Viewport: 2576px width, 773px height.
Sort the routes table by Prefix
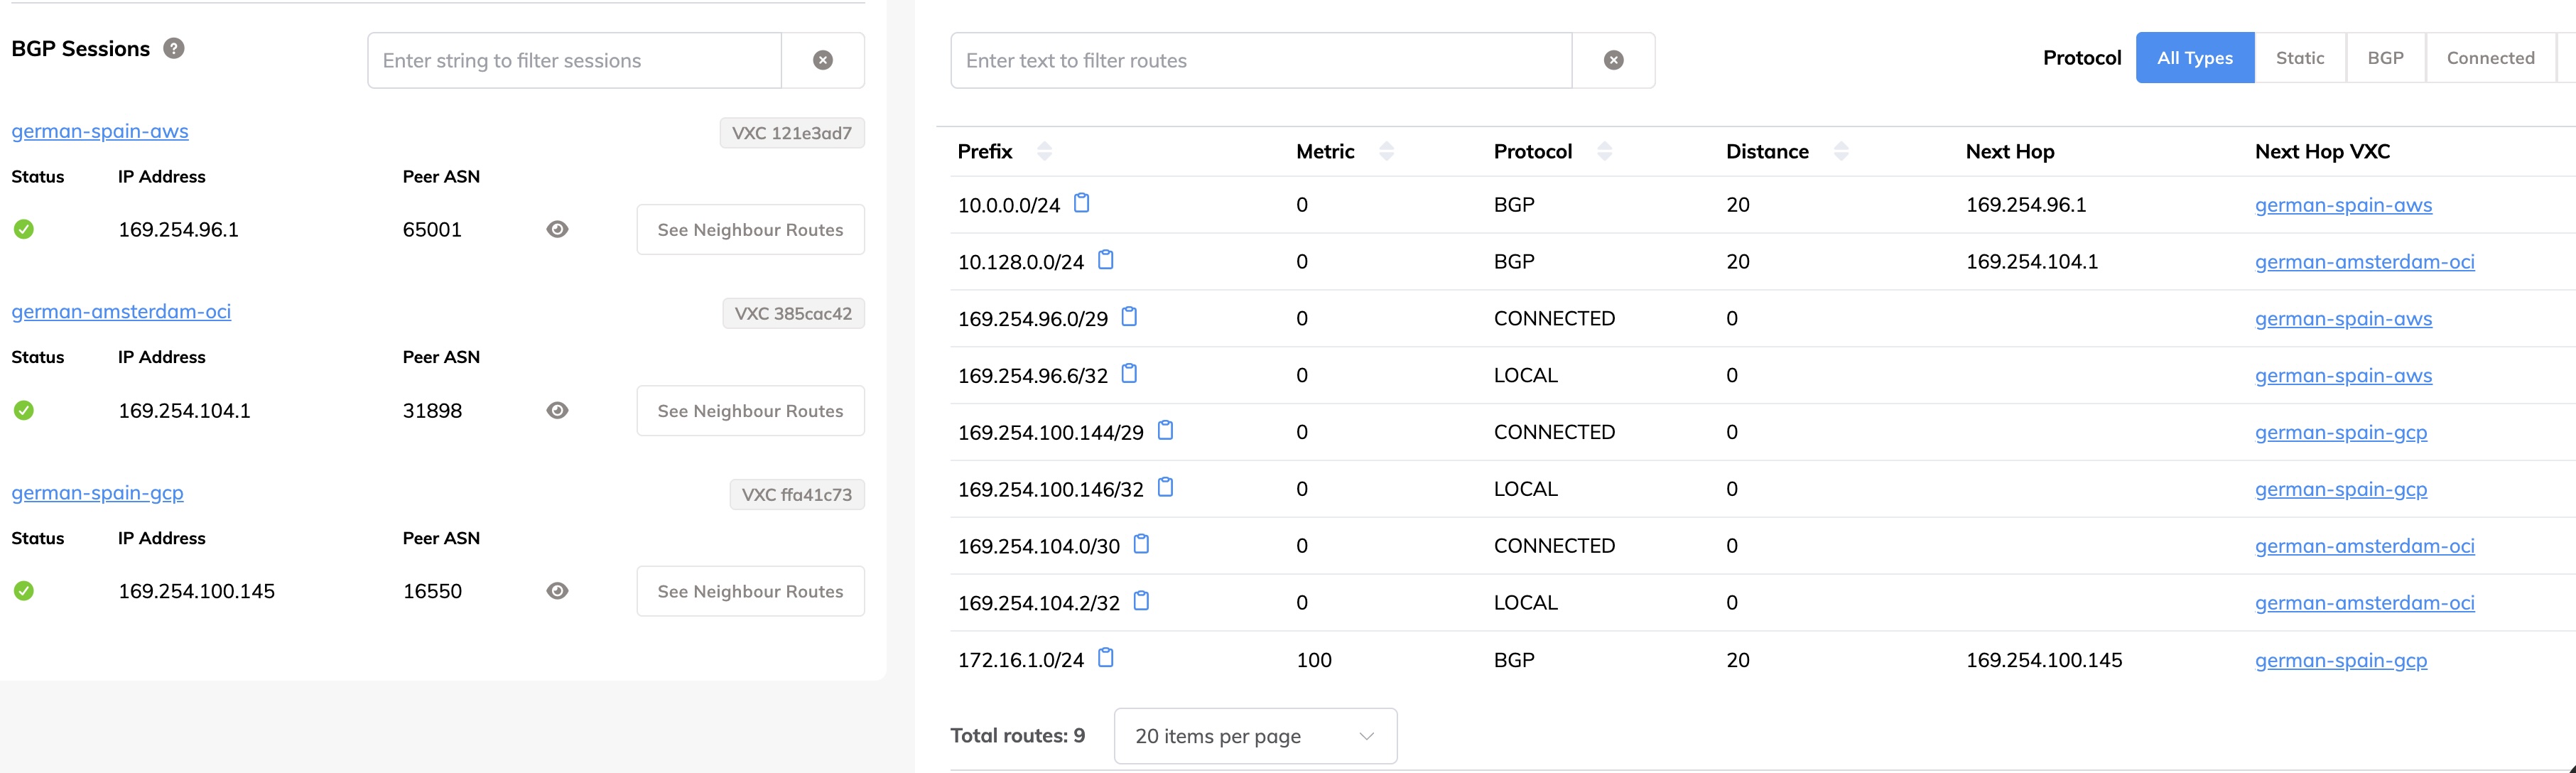[x=1044, y=151]
